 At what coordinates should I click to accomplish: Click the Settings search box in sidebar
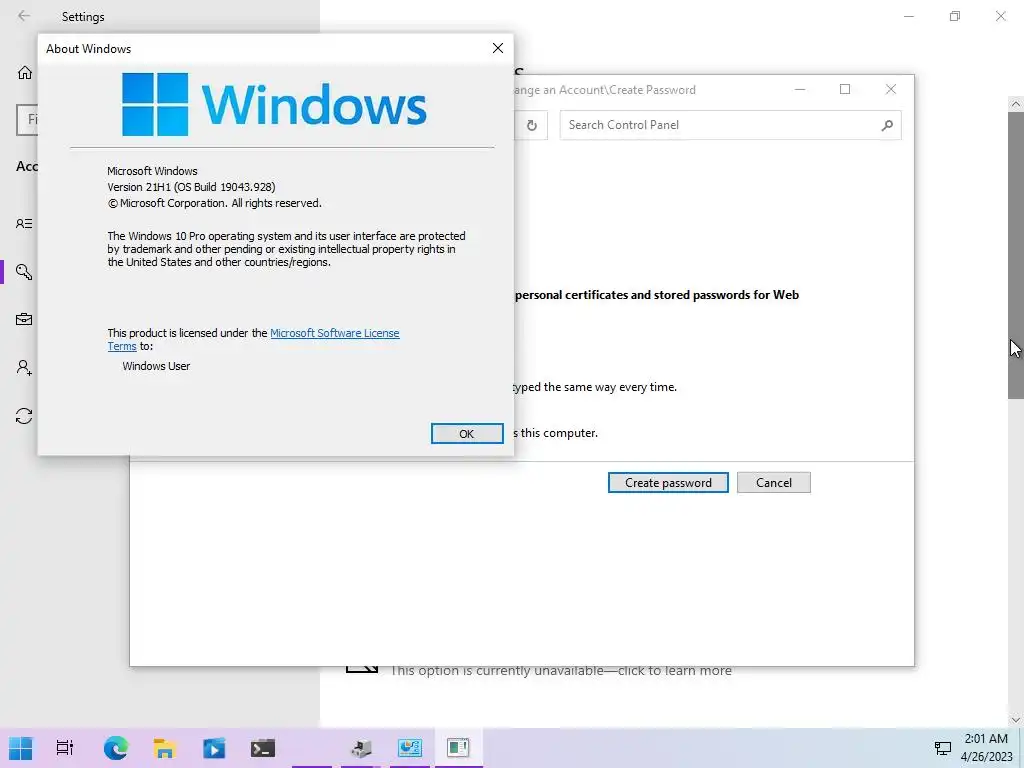pos(27,120)
